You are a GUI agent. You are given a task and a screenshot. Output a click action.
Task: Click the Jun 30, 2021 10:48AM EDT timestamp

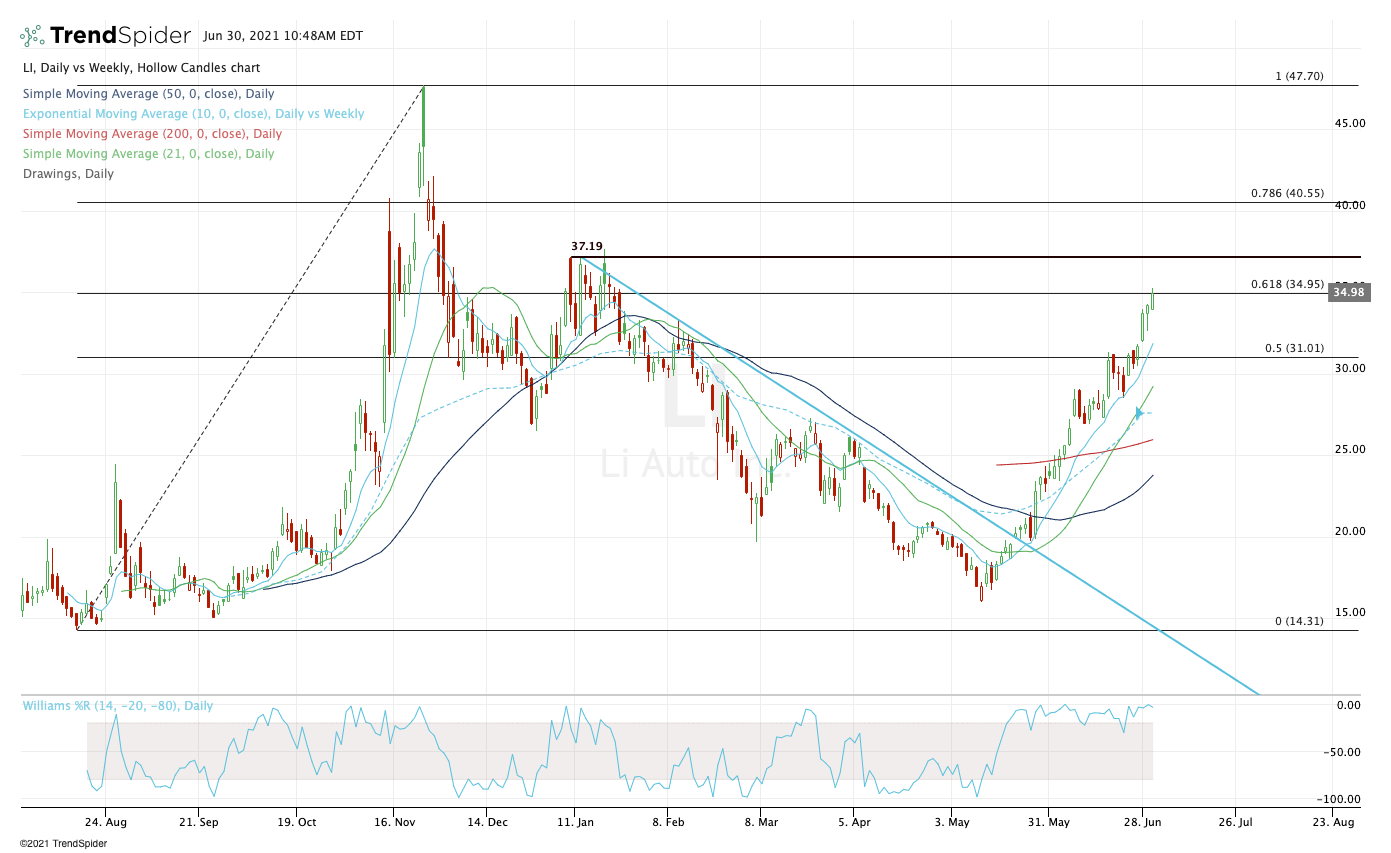(x=283, y=36)
